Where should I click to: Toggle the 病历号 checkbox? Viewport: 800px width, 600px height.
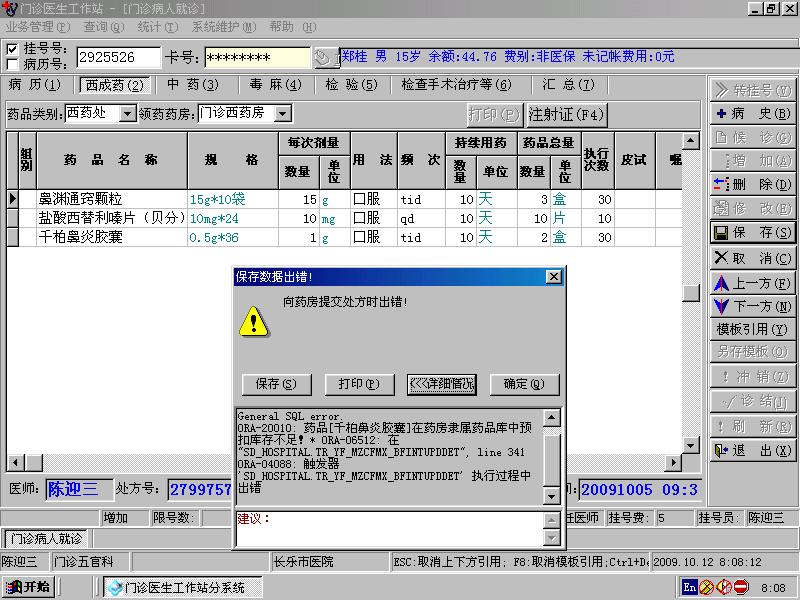(x=12, y=65)
